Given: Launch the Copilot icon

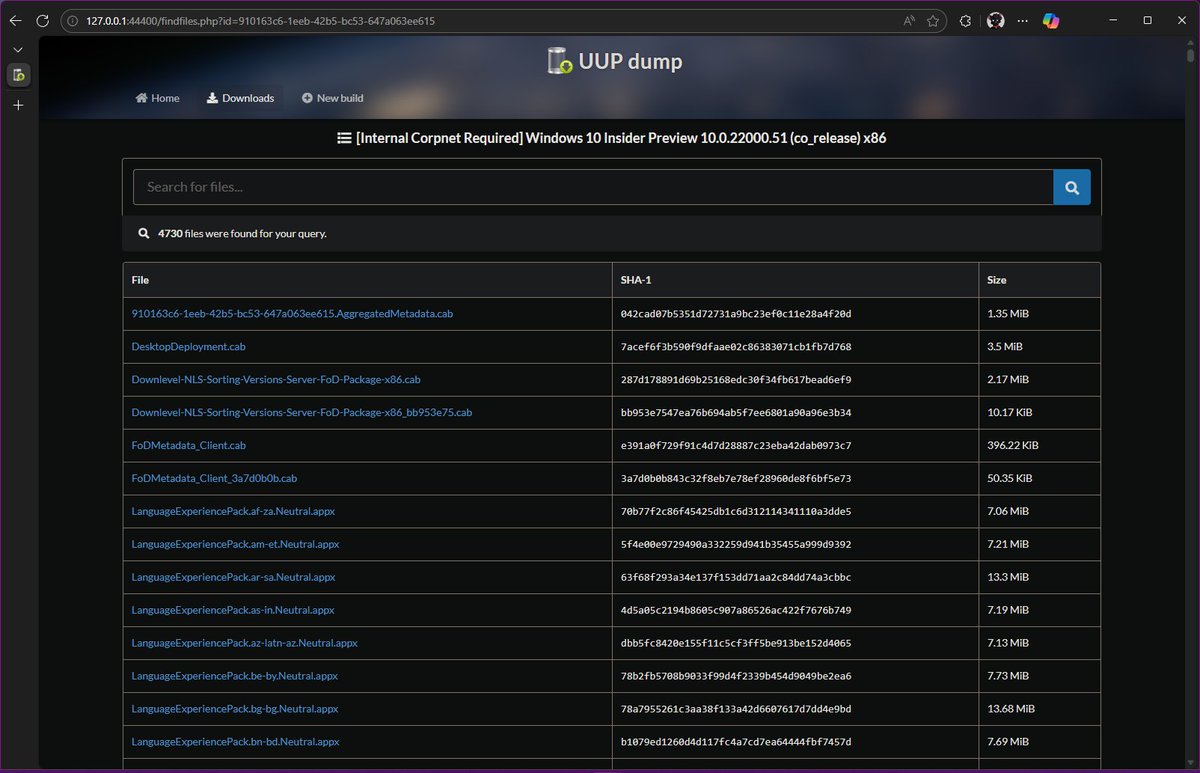Looking at the screenshot, I should click(1050, 20).
